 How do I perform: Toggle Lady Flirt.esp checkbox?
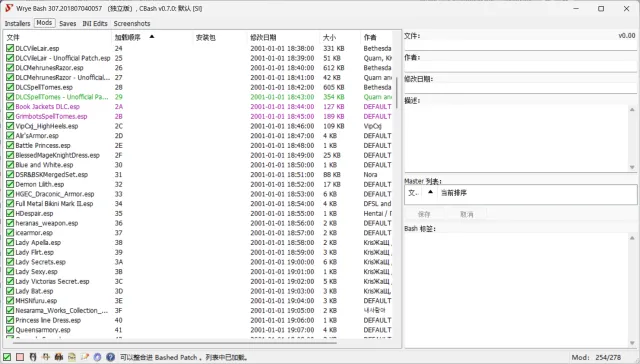point(10,252)
